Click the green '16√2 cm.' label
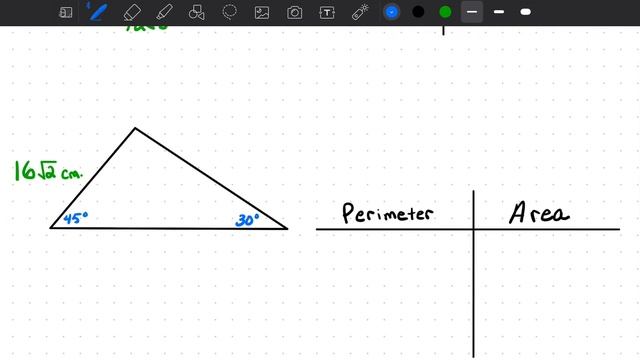 point(48,171)
